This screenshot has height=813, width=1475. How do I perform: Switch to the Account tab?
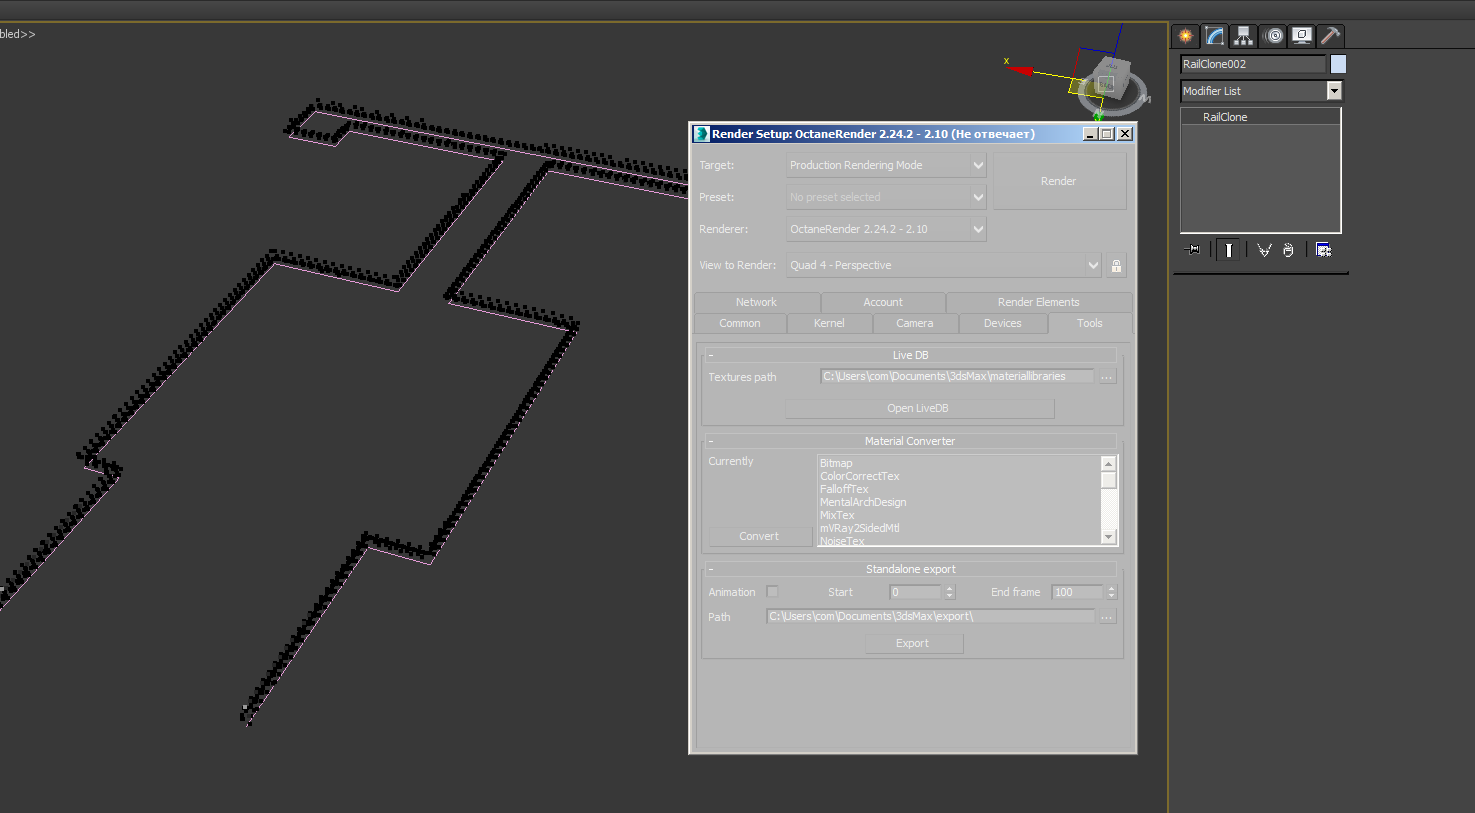coord(883,302)
